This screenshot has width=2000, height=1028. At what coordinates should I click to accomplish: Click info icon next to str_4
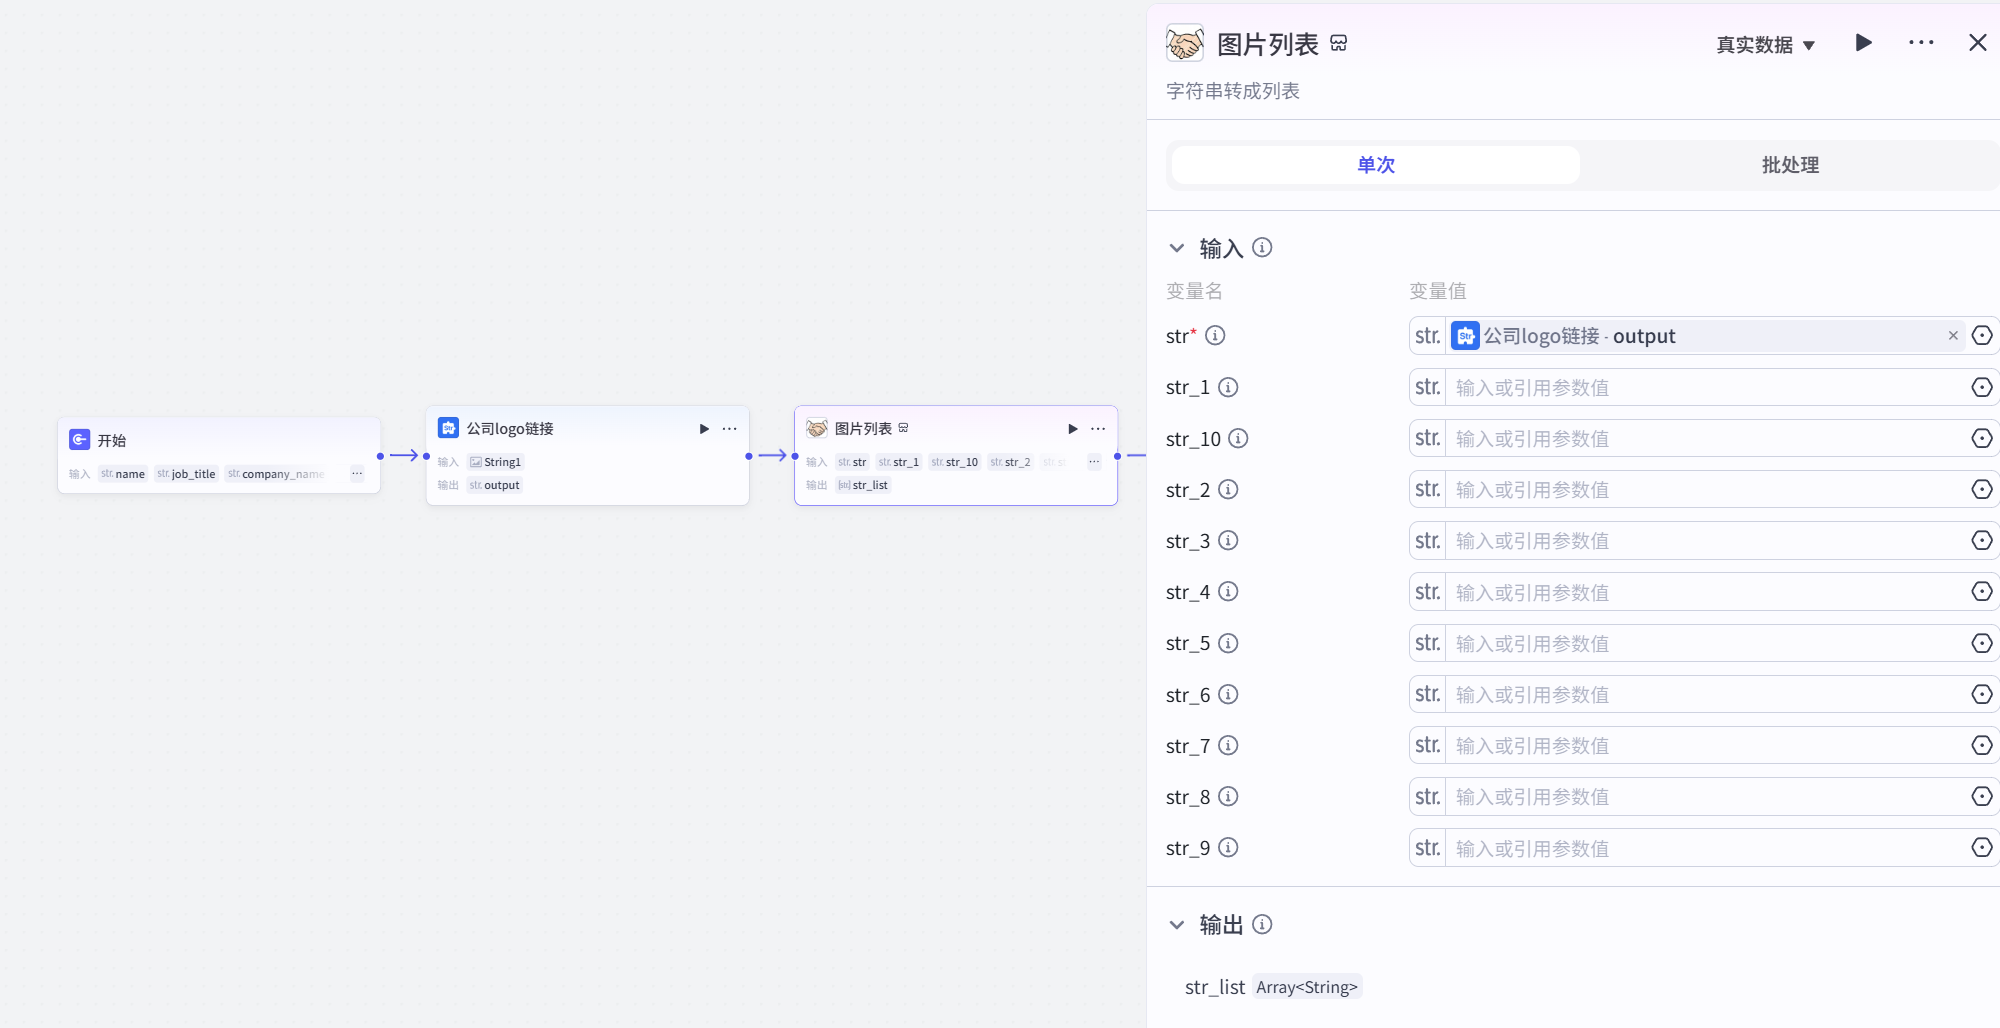point(1228,591)
